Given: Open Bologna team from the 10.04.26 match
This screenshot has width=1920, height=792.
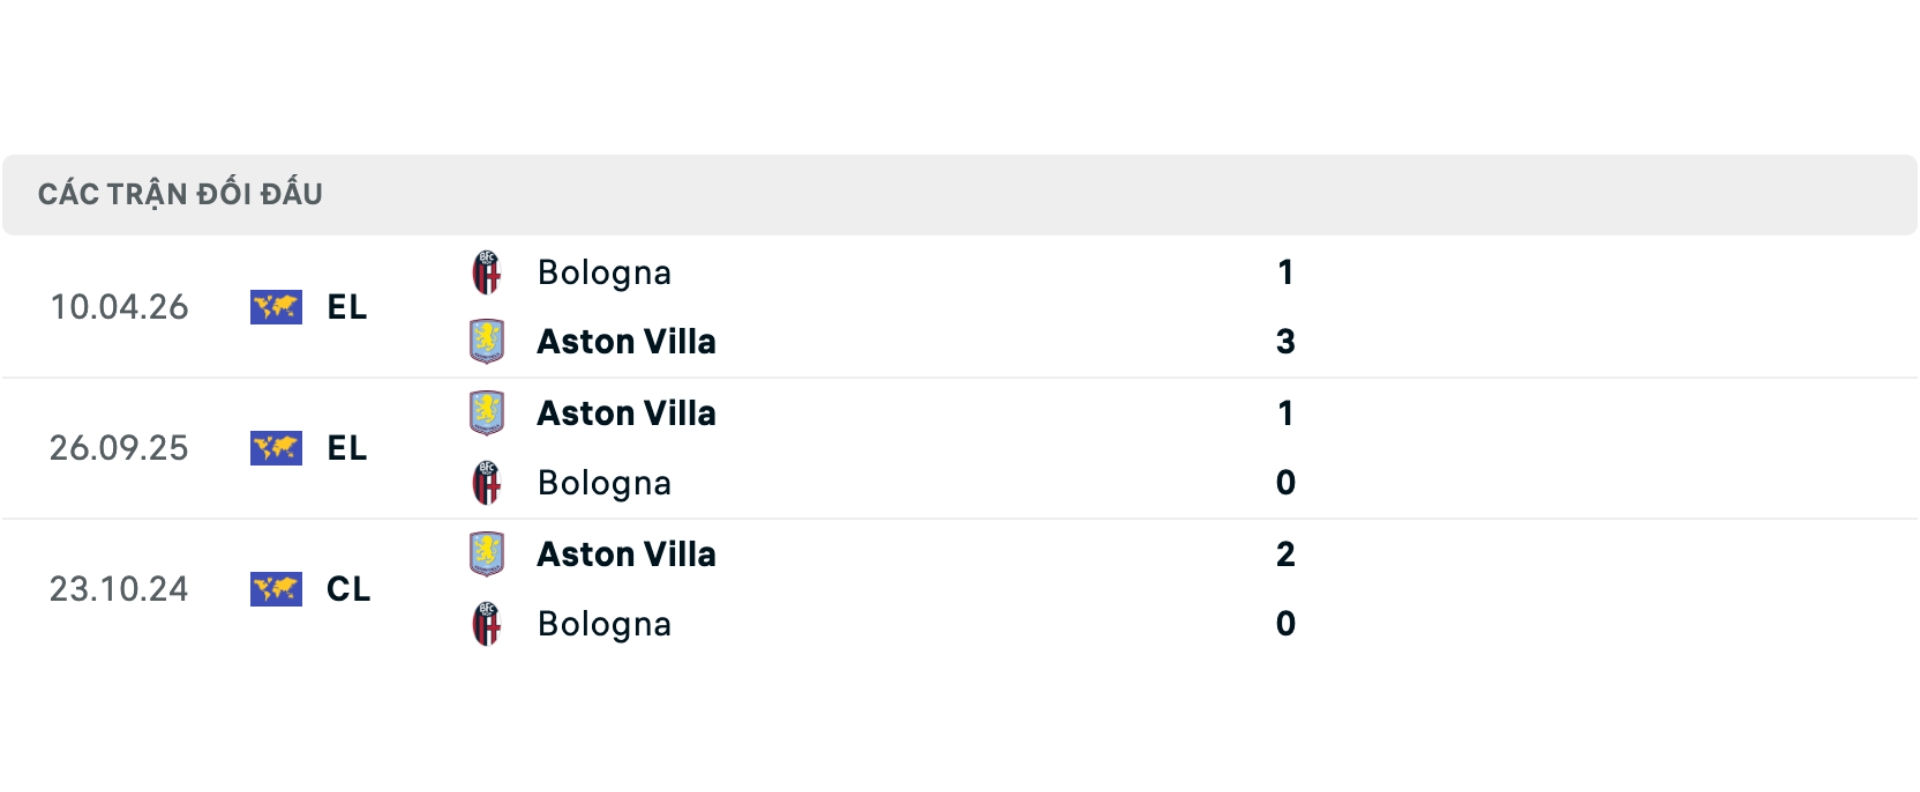Looking at the screenshot, I should click(604, 272).
